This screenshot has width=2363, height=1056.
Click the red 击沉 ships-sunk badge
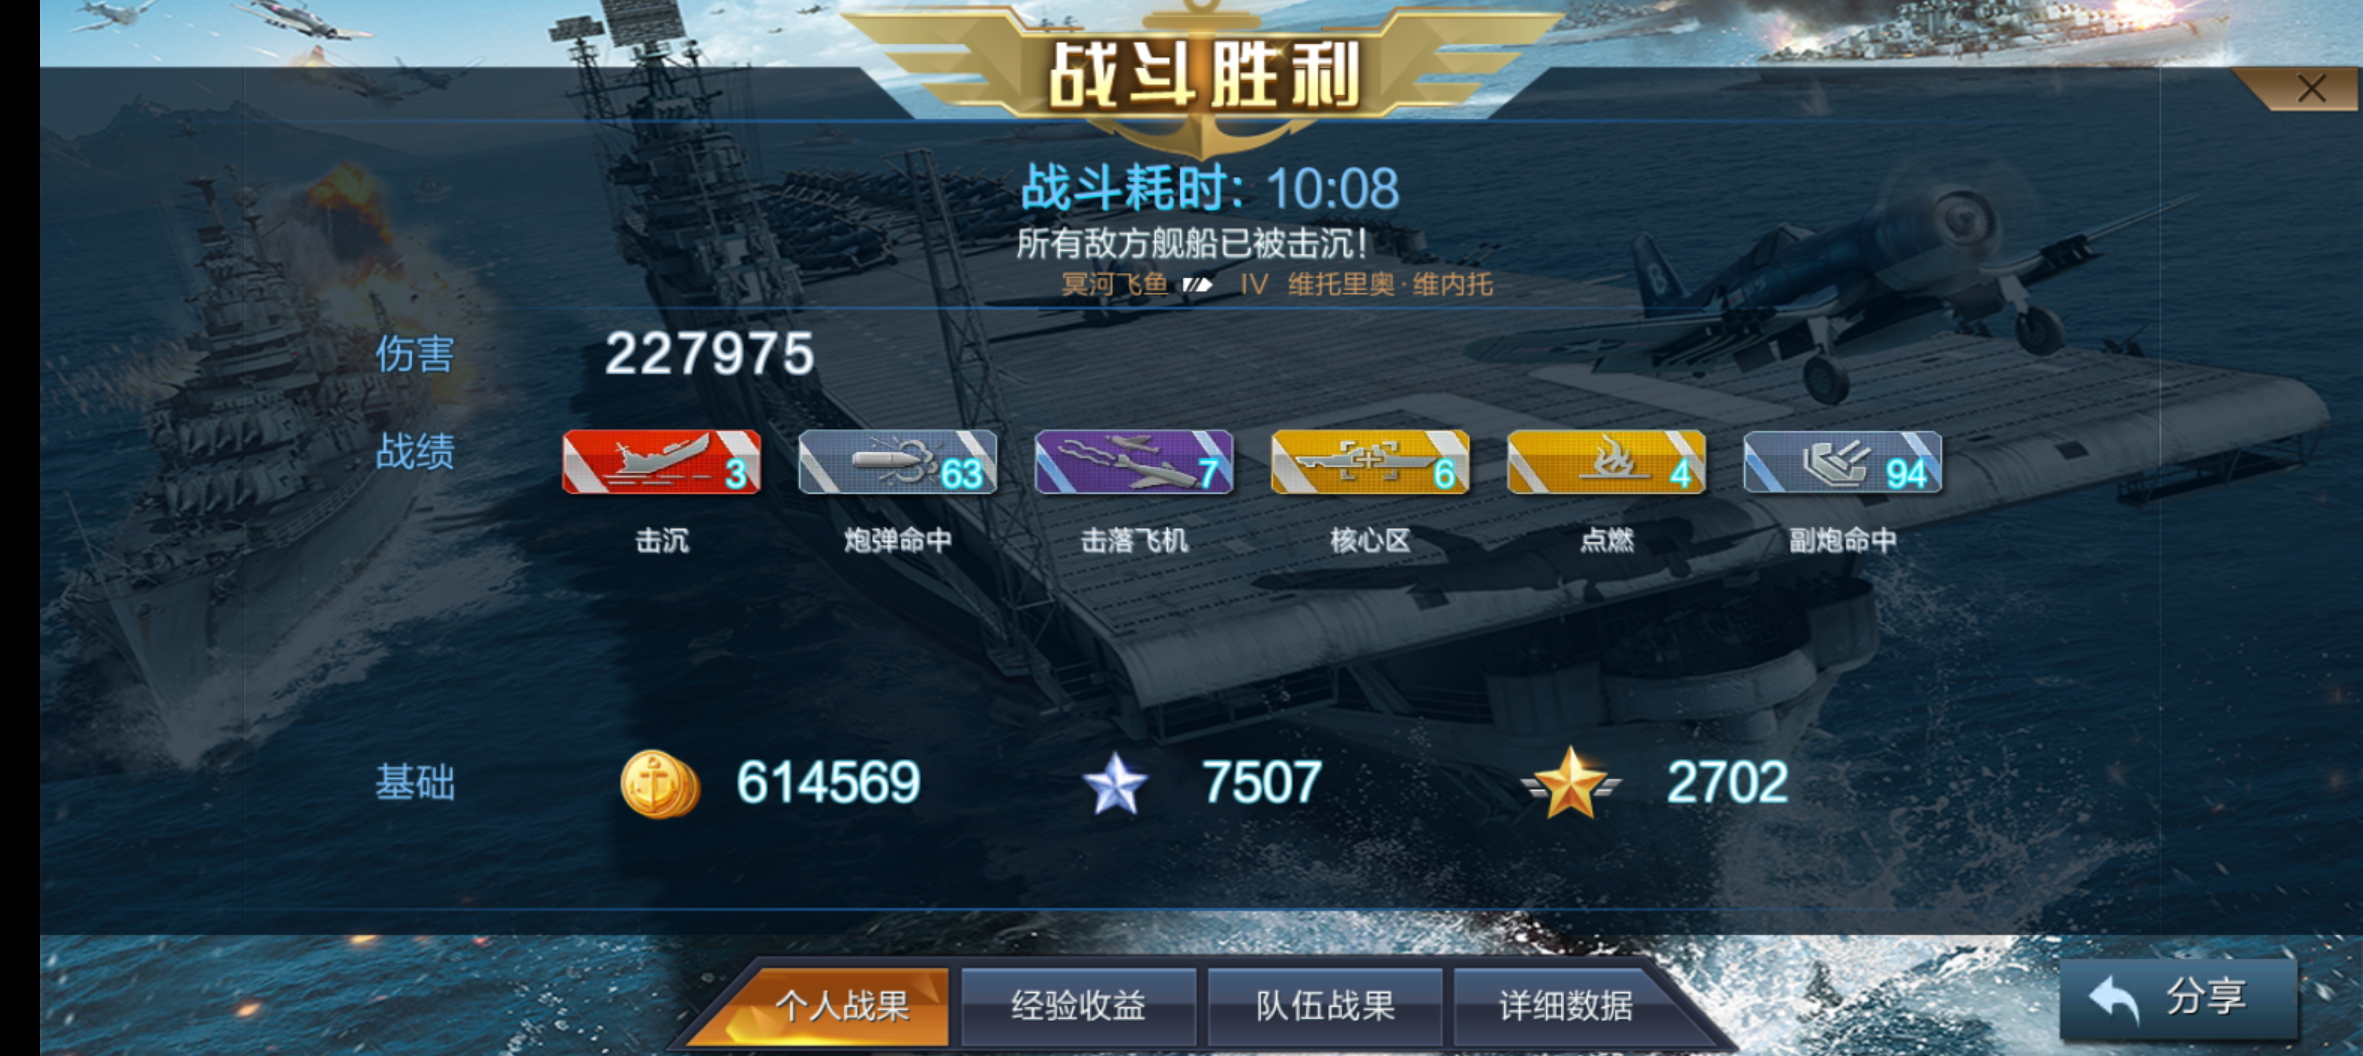661,462
